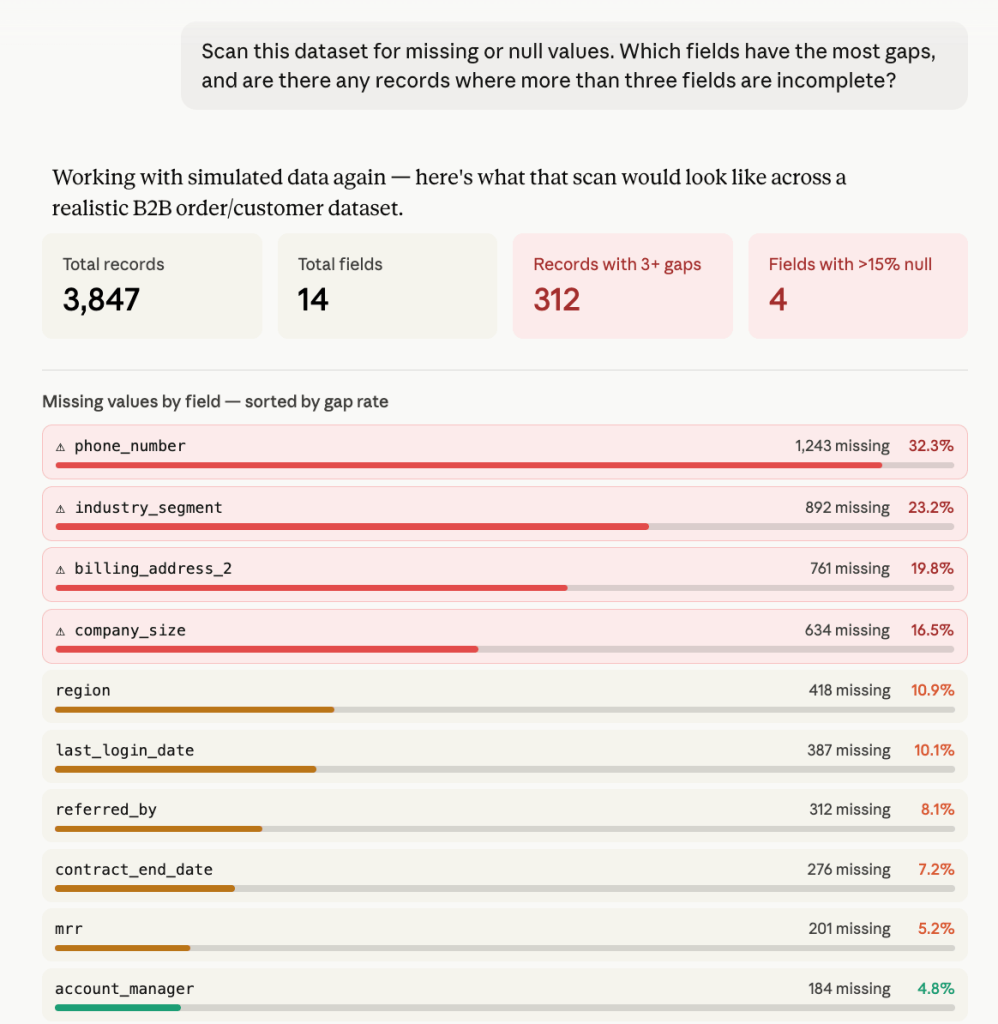This screenshot has height=1024, width=998.
Task: Click the 892 missing count label
Action: point(847,507)
